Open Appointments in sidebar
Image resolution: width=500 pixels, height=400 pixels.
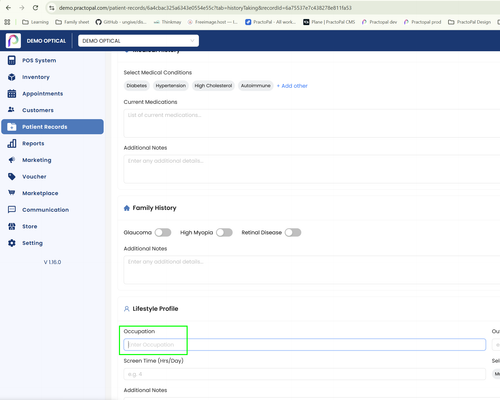click(x=52, y=94)
